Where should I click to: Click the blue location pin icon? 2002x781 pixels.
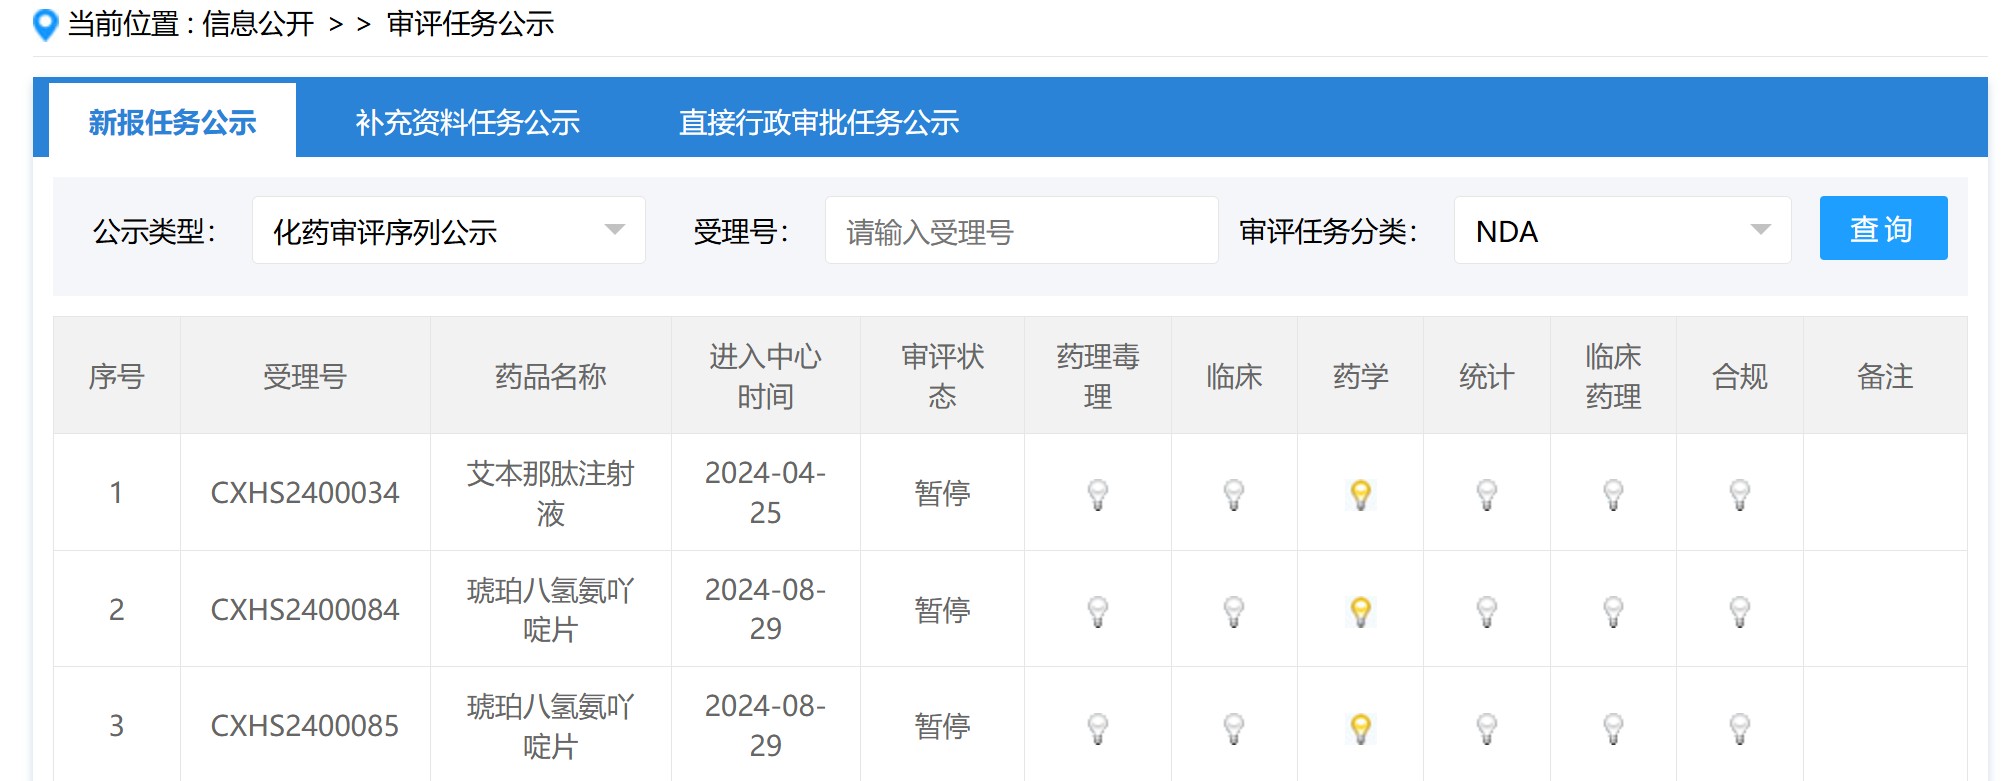[x=46, y=24]
